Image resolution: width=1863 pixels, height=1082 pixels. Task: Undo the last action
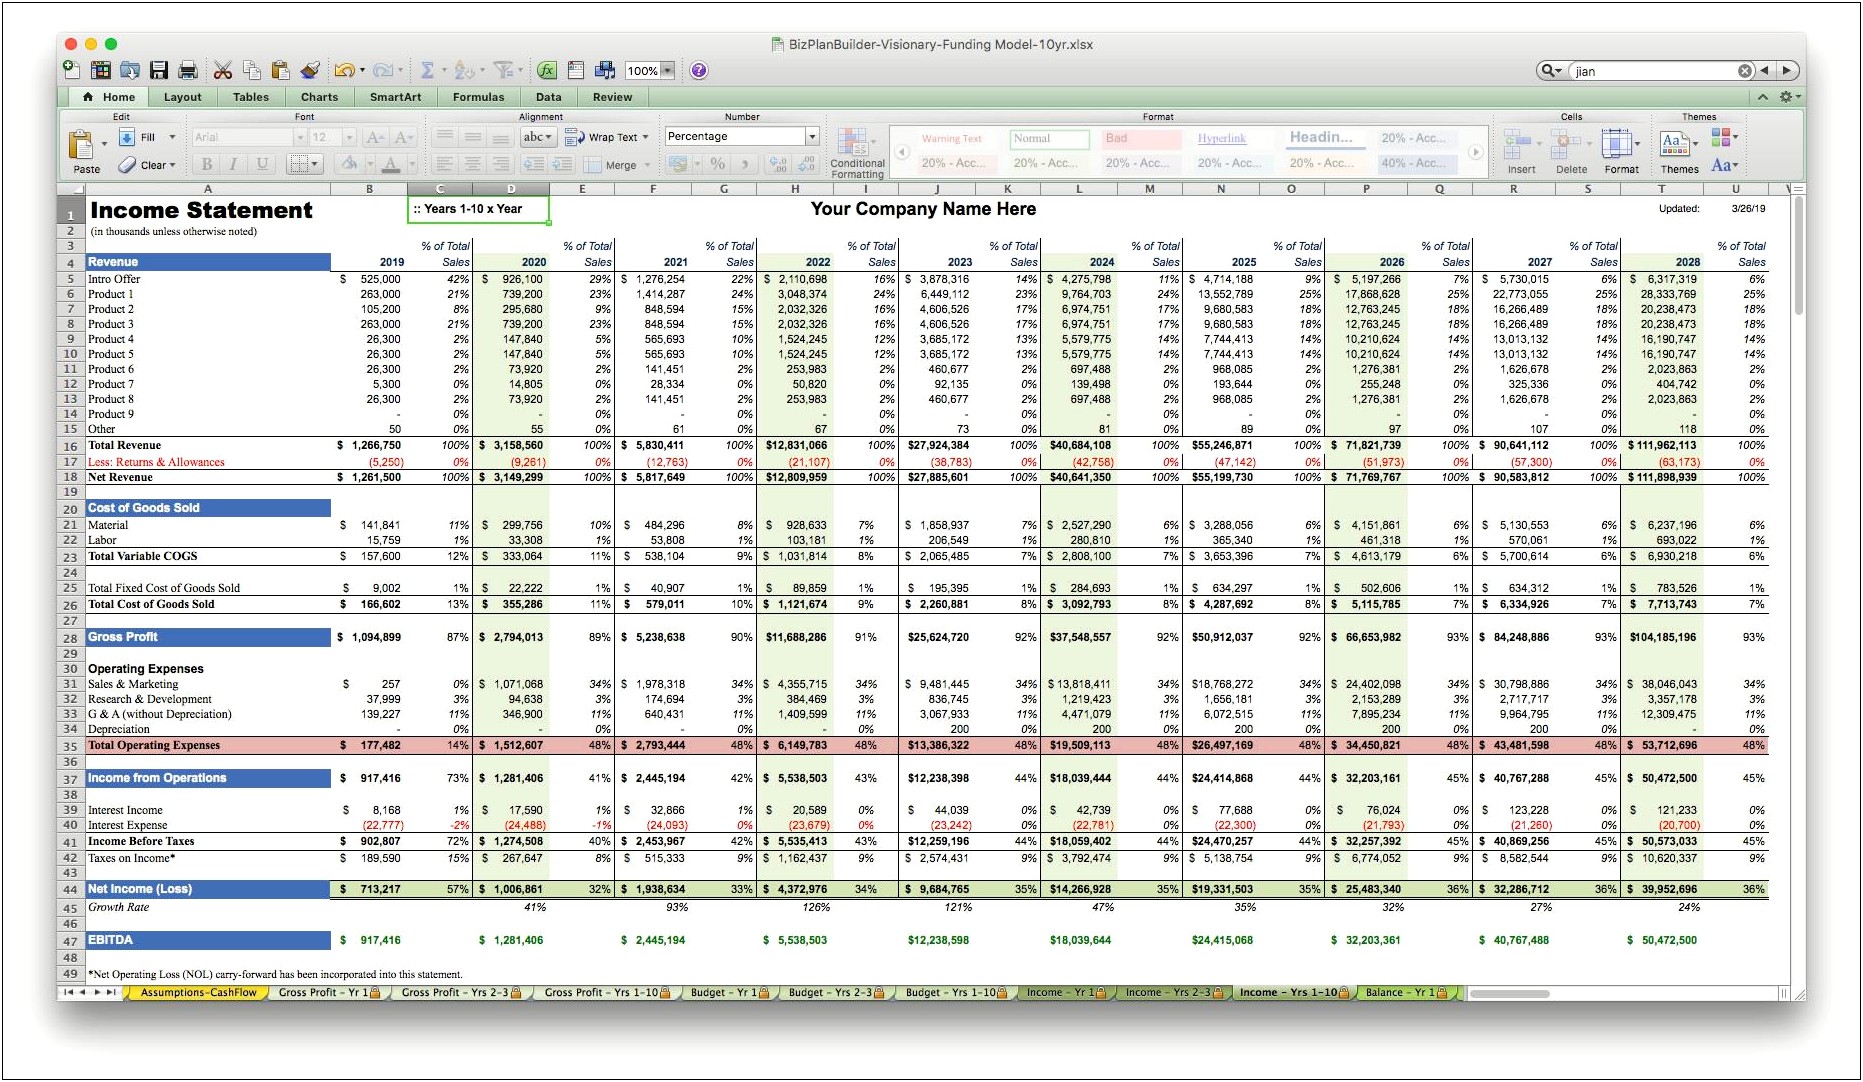pyautogui.click(x=343, y=70)
